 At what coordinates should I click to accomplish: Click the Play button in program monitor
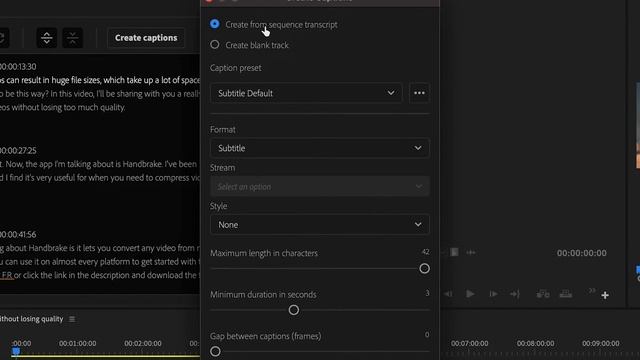pos(470,294)
